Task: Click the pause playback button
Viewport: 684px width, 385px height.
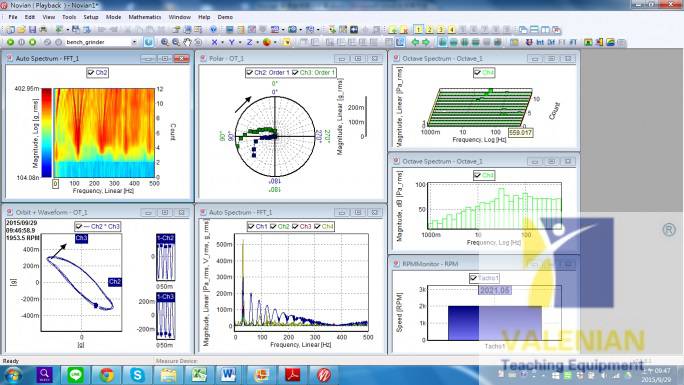Action: pyautogui.click(x=21, y=42)
